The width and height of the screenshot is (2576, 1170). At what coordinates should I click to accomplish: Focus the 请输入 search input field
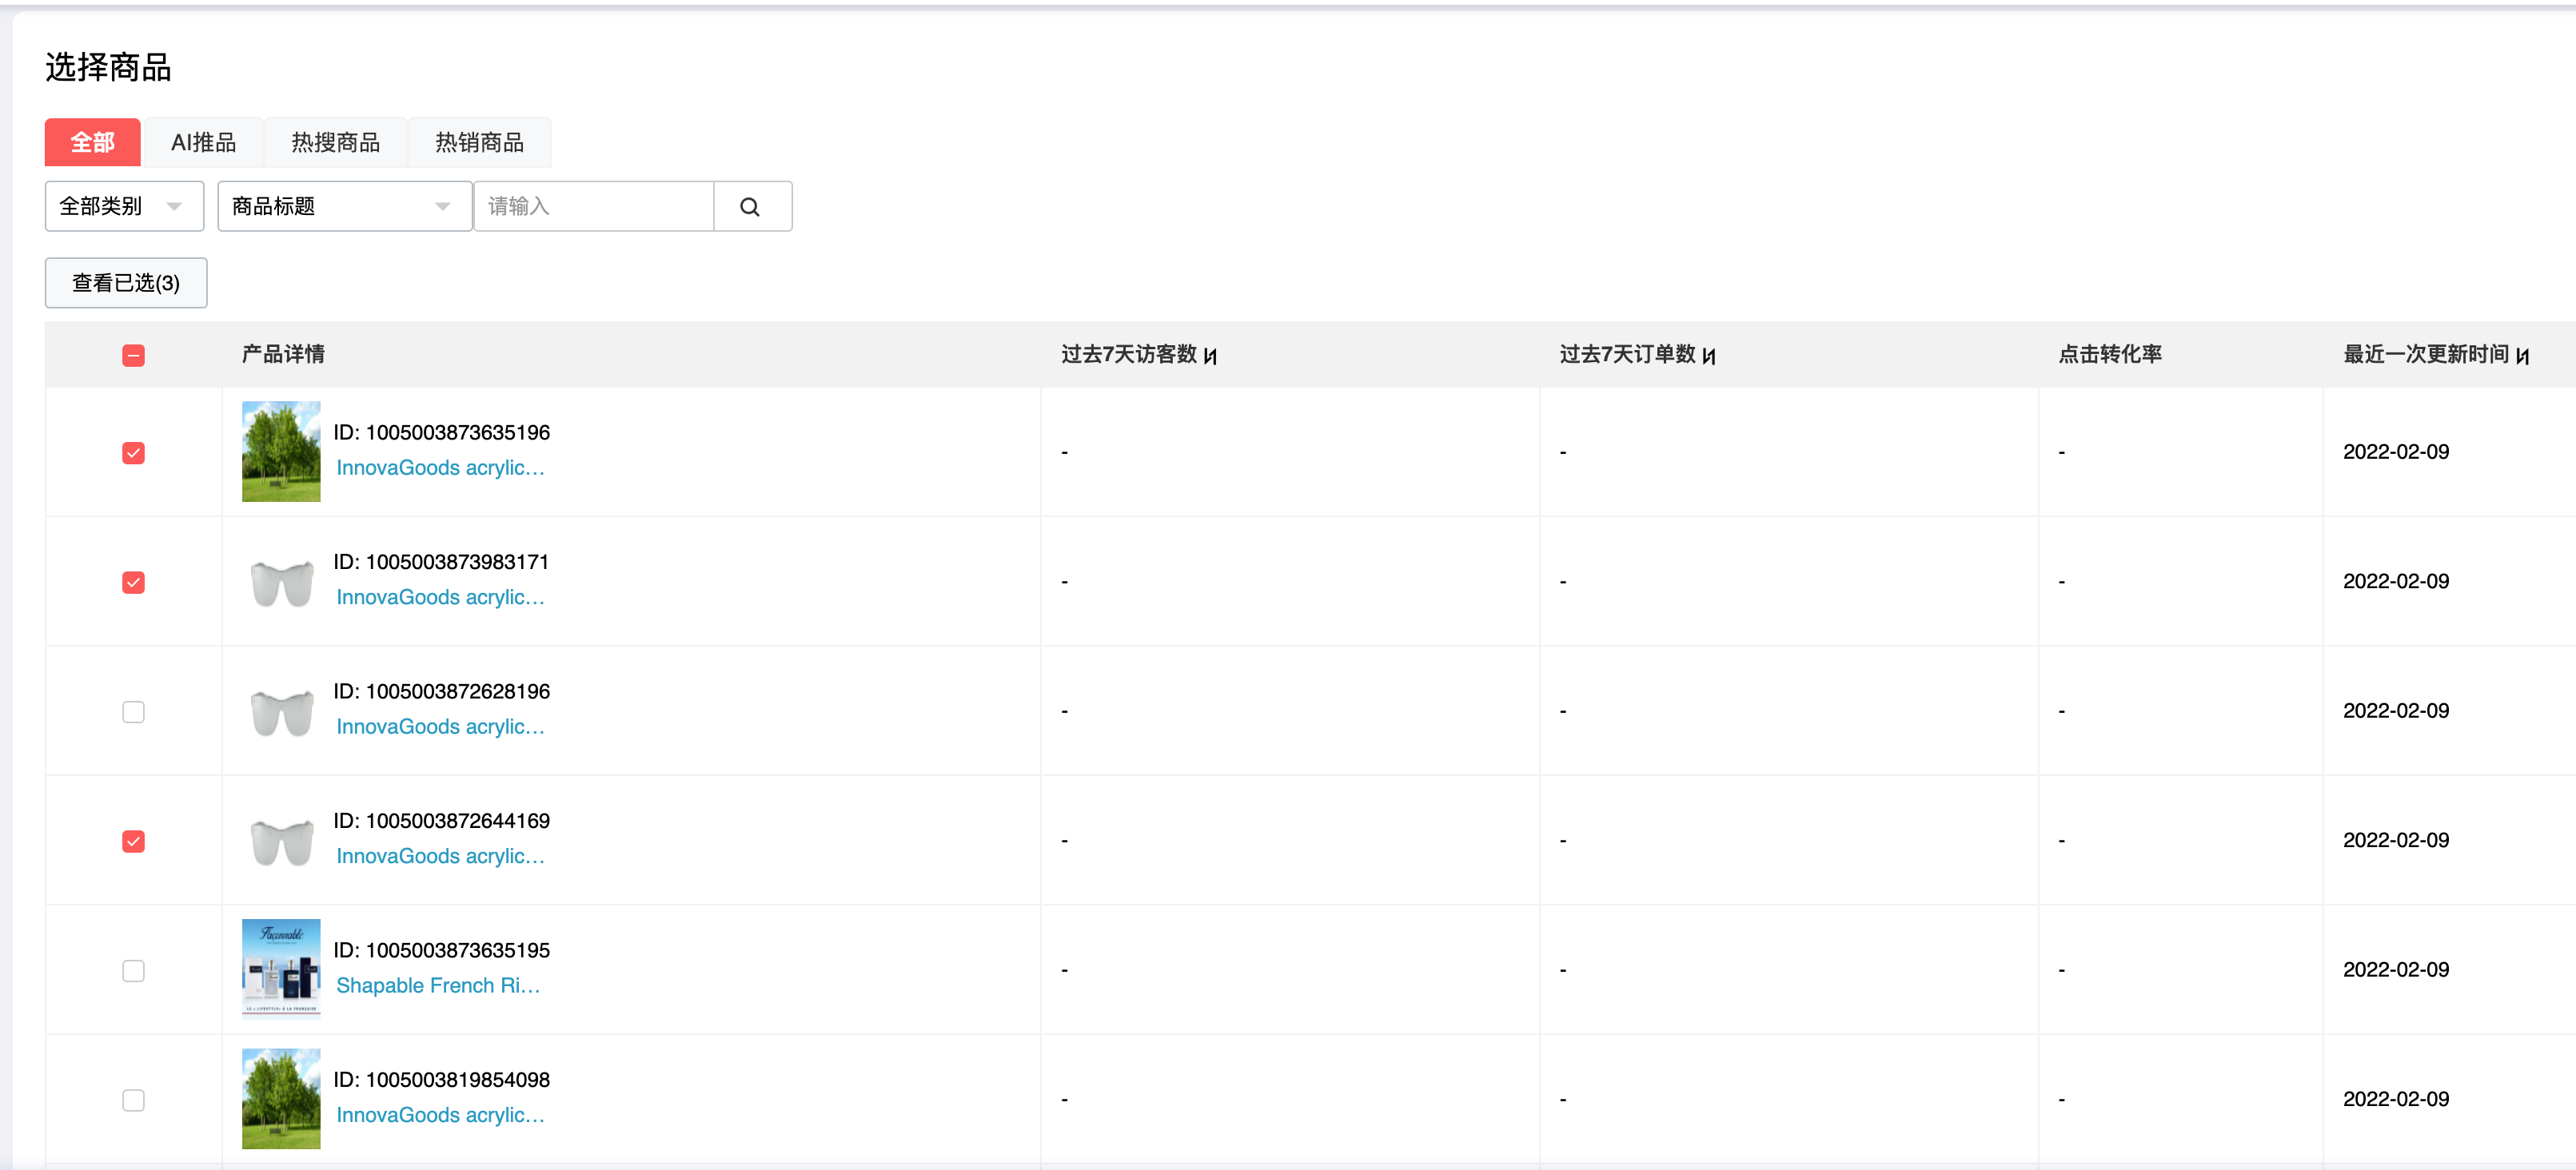[x=593, y=206]
